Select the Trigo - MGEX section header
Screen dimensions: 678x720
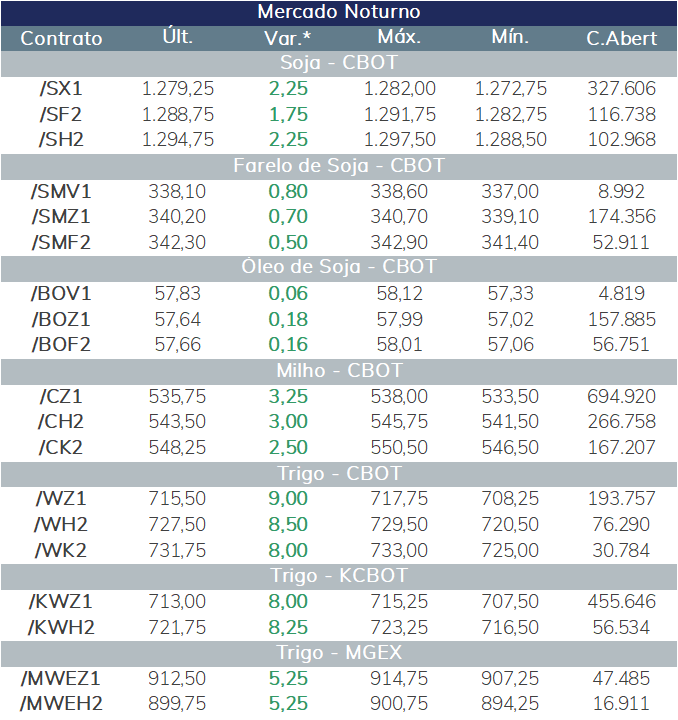[339, 653]
